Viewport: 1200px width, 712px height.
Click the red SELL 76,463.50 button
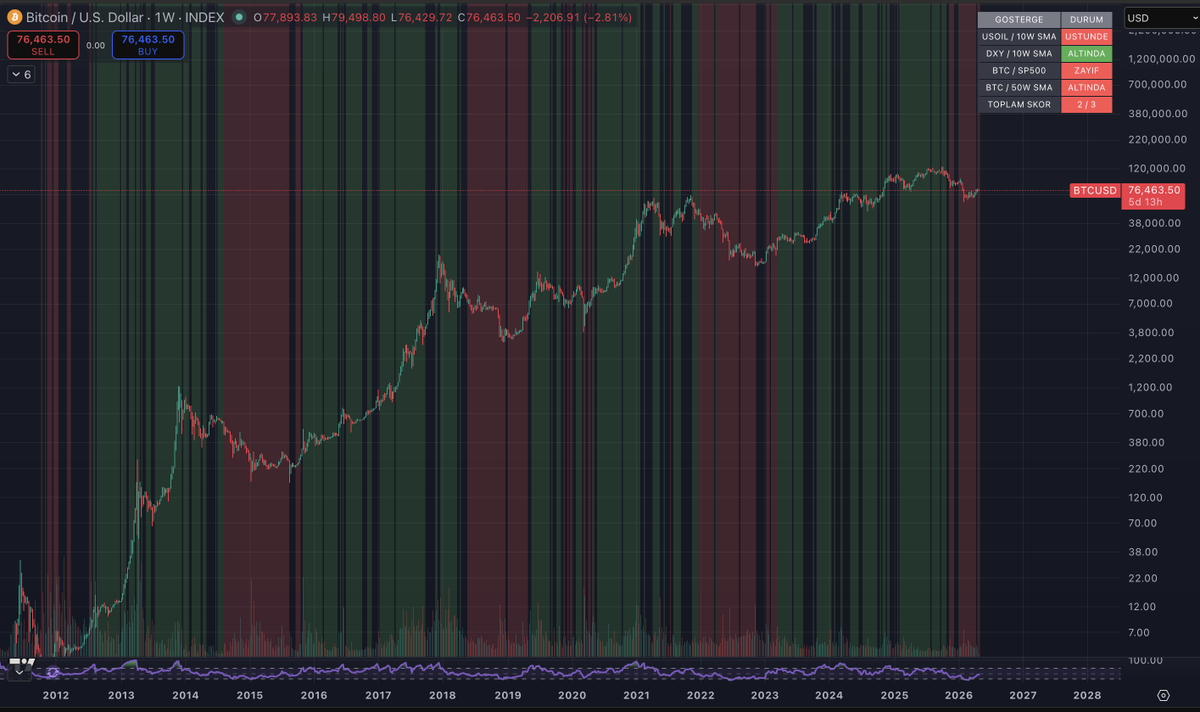pyautogui.click(x=41, y=44)
